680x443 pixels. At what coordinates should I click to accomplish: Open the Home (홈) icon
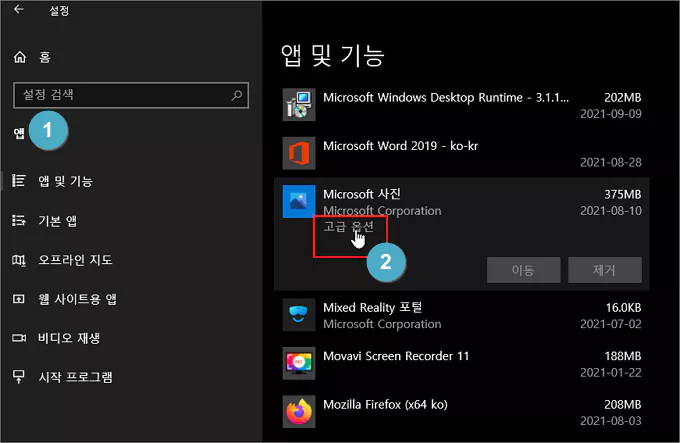point(20,57)
